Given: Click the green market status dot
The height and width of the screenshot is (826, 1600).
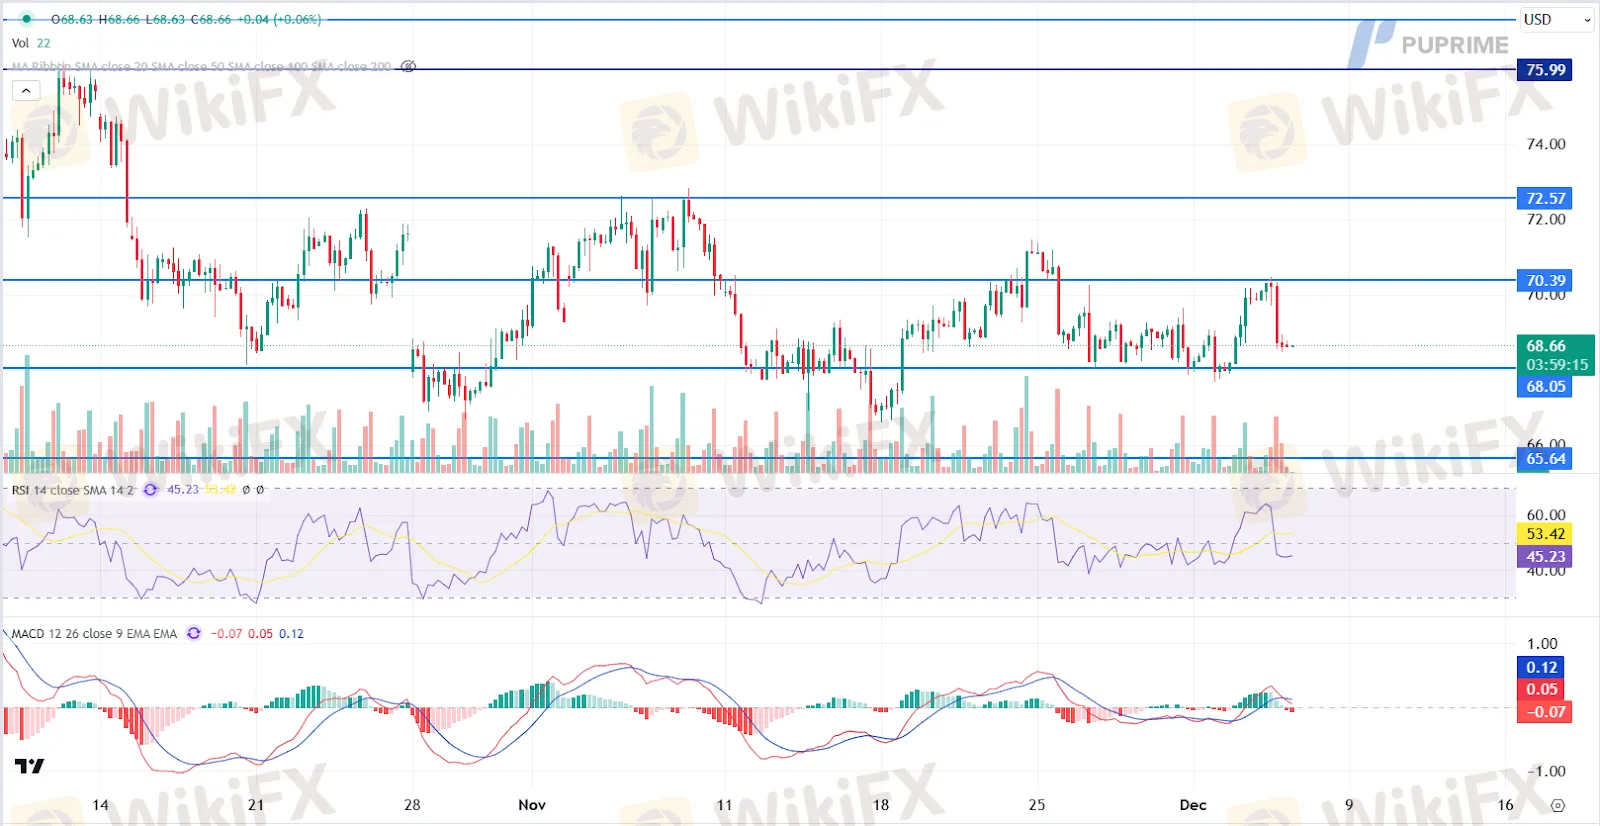Looking at the screenshot, I should click(x=26, y=19).
